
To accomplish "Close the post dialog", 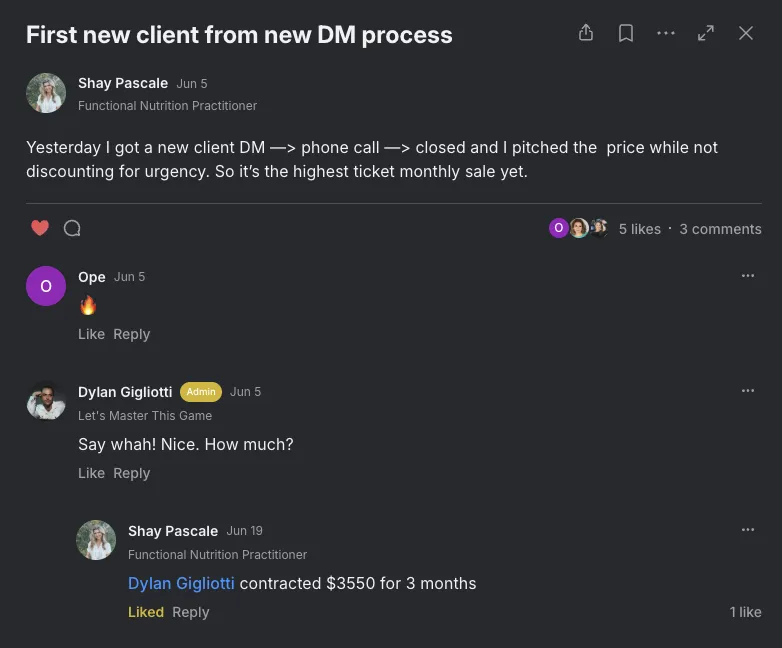I will [746, 33].
